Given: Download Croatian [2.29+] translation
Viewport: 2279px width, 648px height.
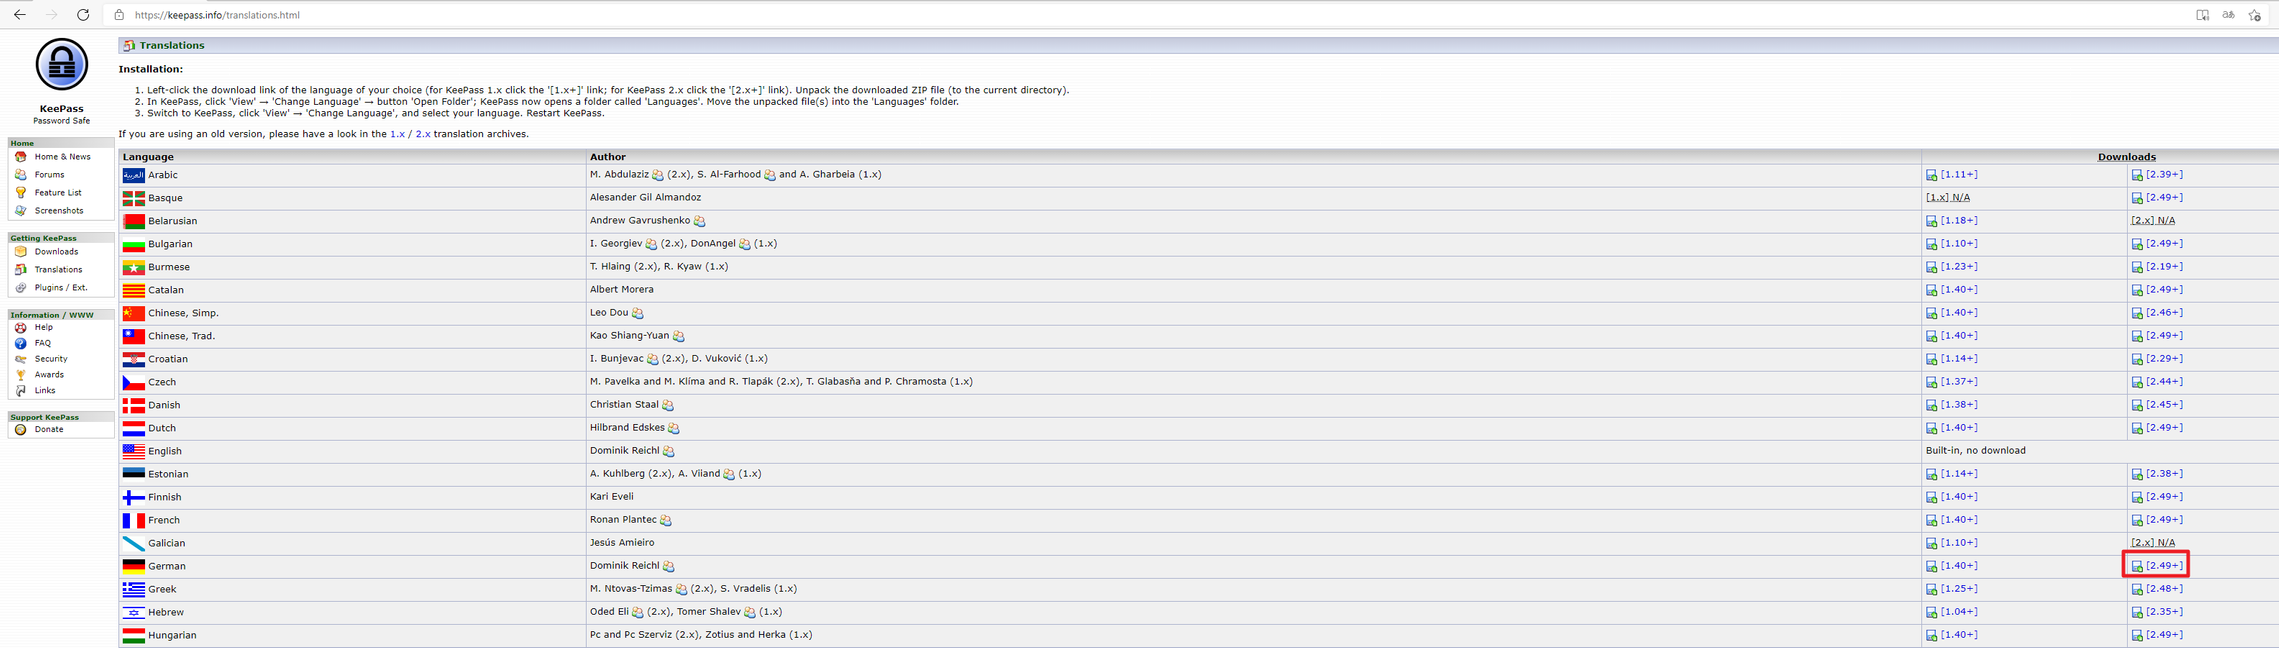Looking at the screenshot, I should 2165,358.
